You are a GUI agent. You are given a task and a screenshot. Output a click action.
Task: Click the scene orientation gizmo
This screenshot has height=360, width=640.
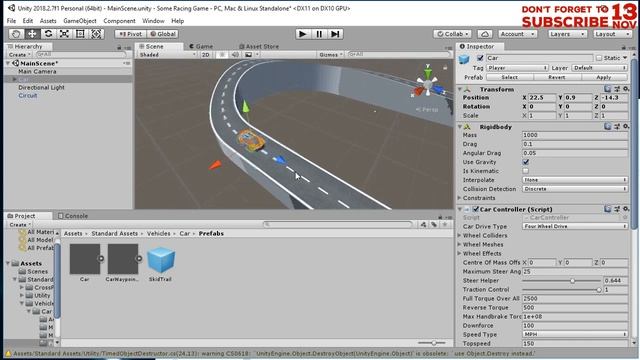(x=428, y=84)
